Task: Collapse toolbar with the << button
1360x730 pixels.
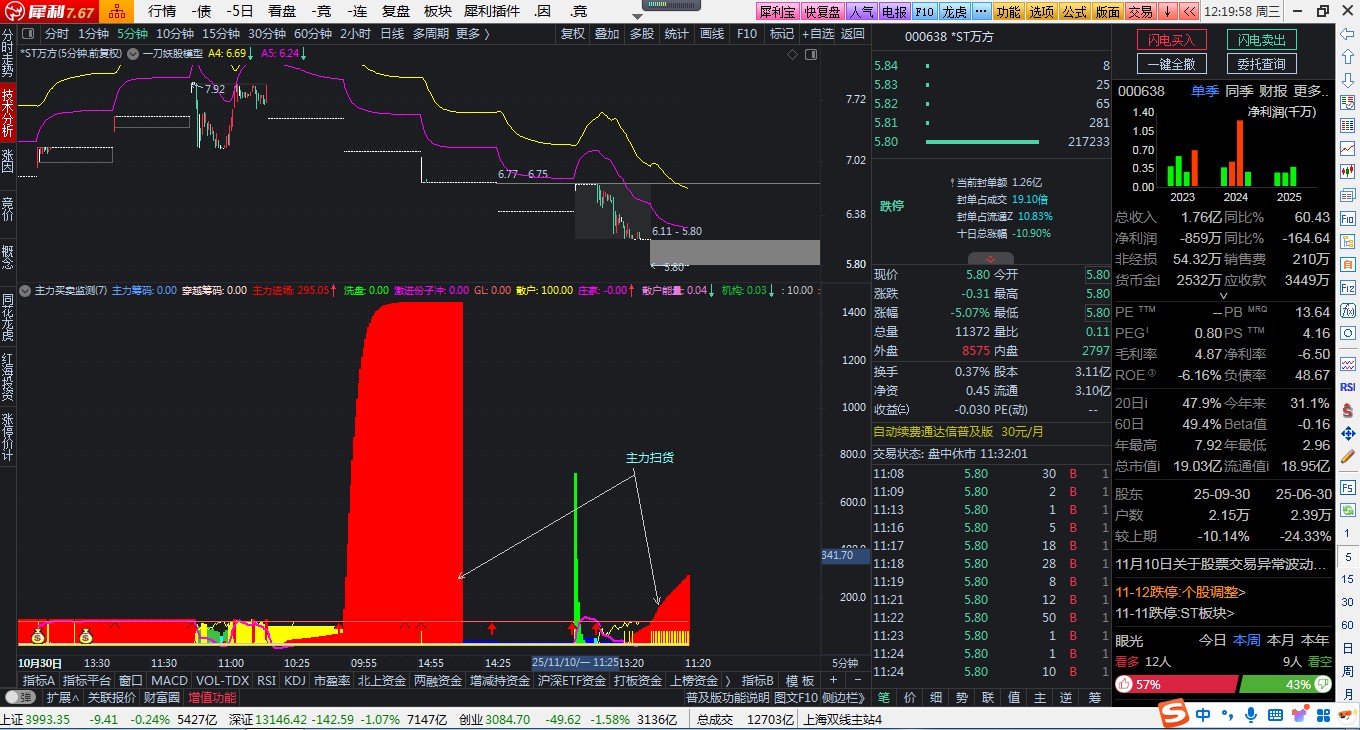Action: (1189, 12)
